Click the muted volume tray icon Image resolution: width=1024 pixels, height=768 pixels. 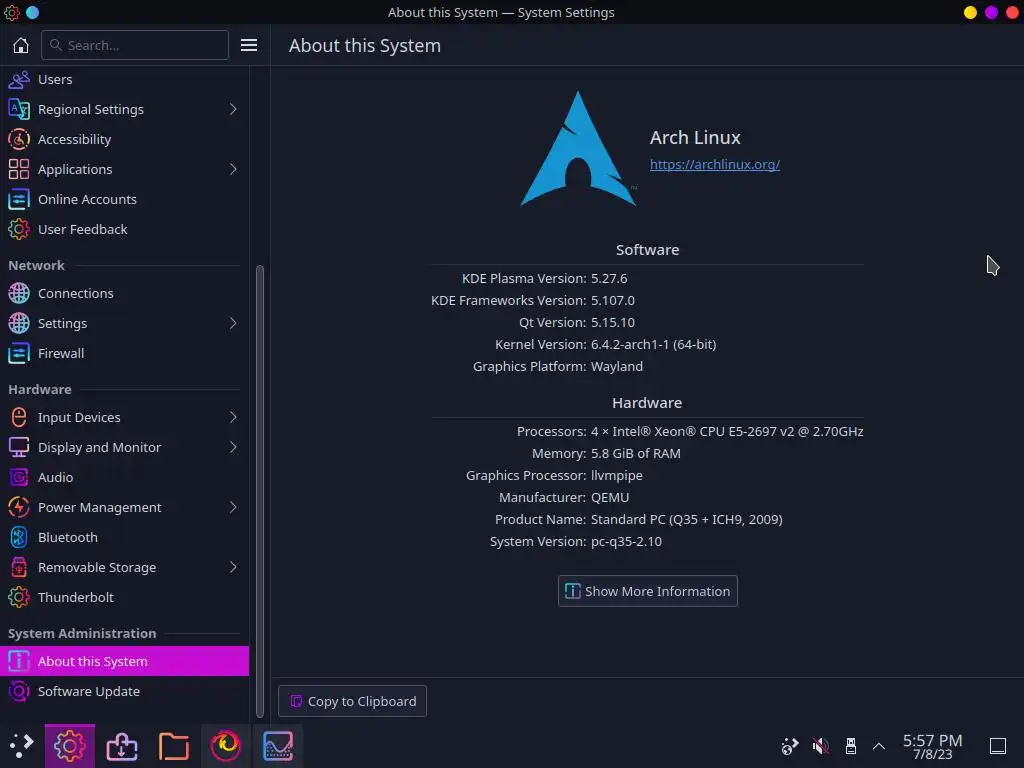tap(820, 746)
